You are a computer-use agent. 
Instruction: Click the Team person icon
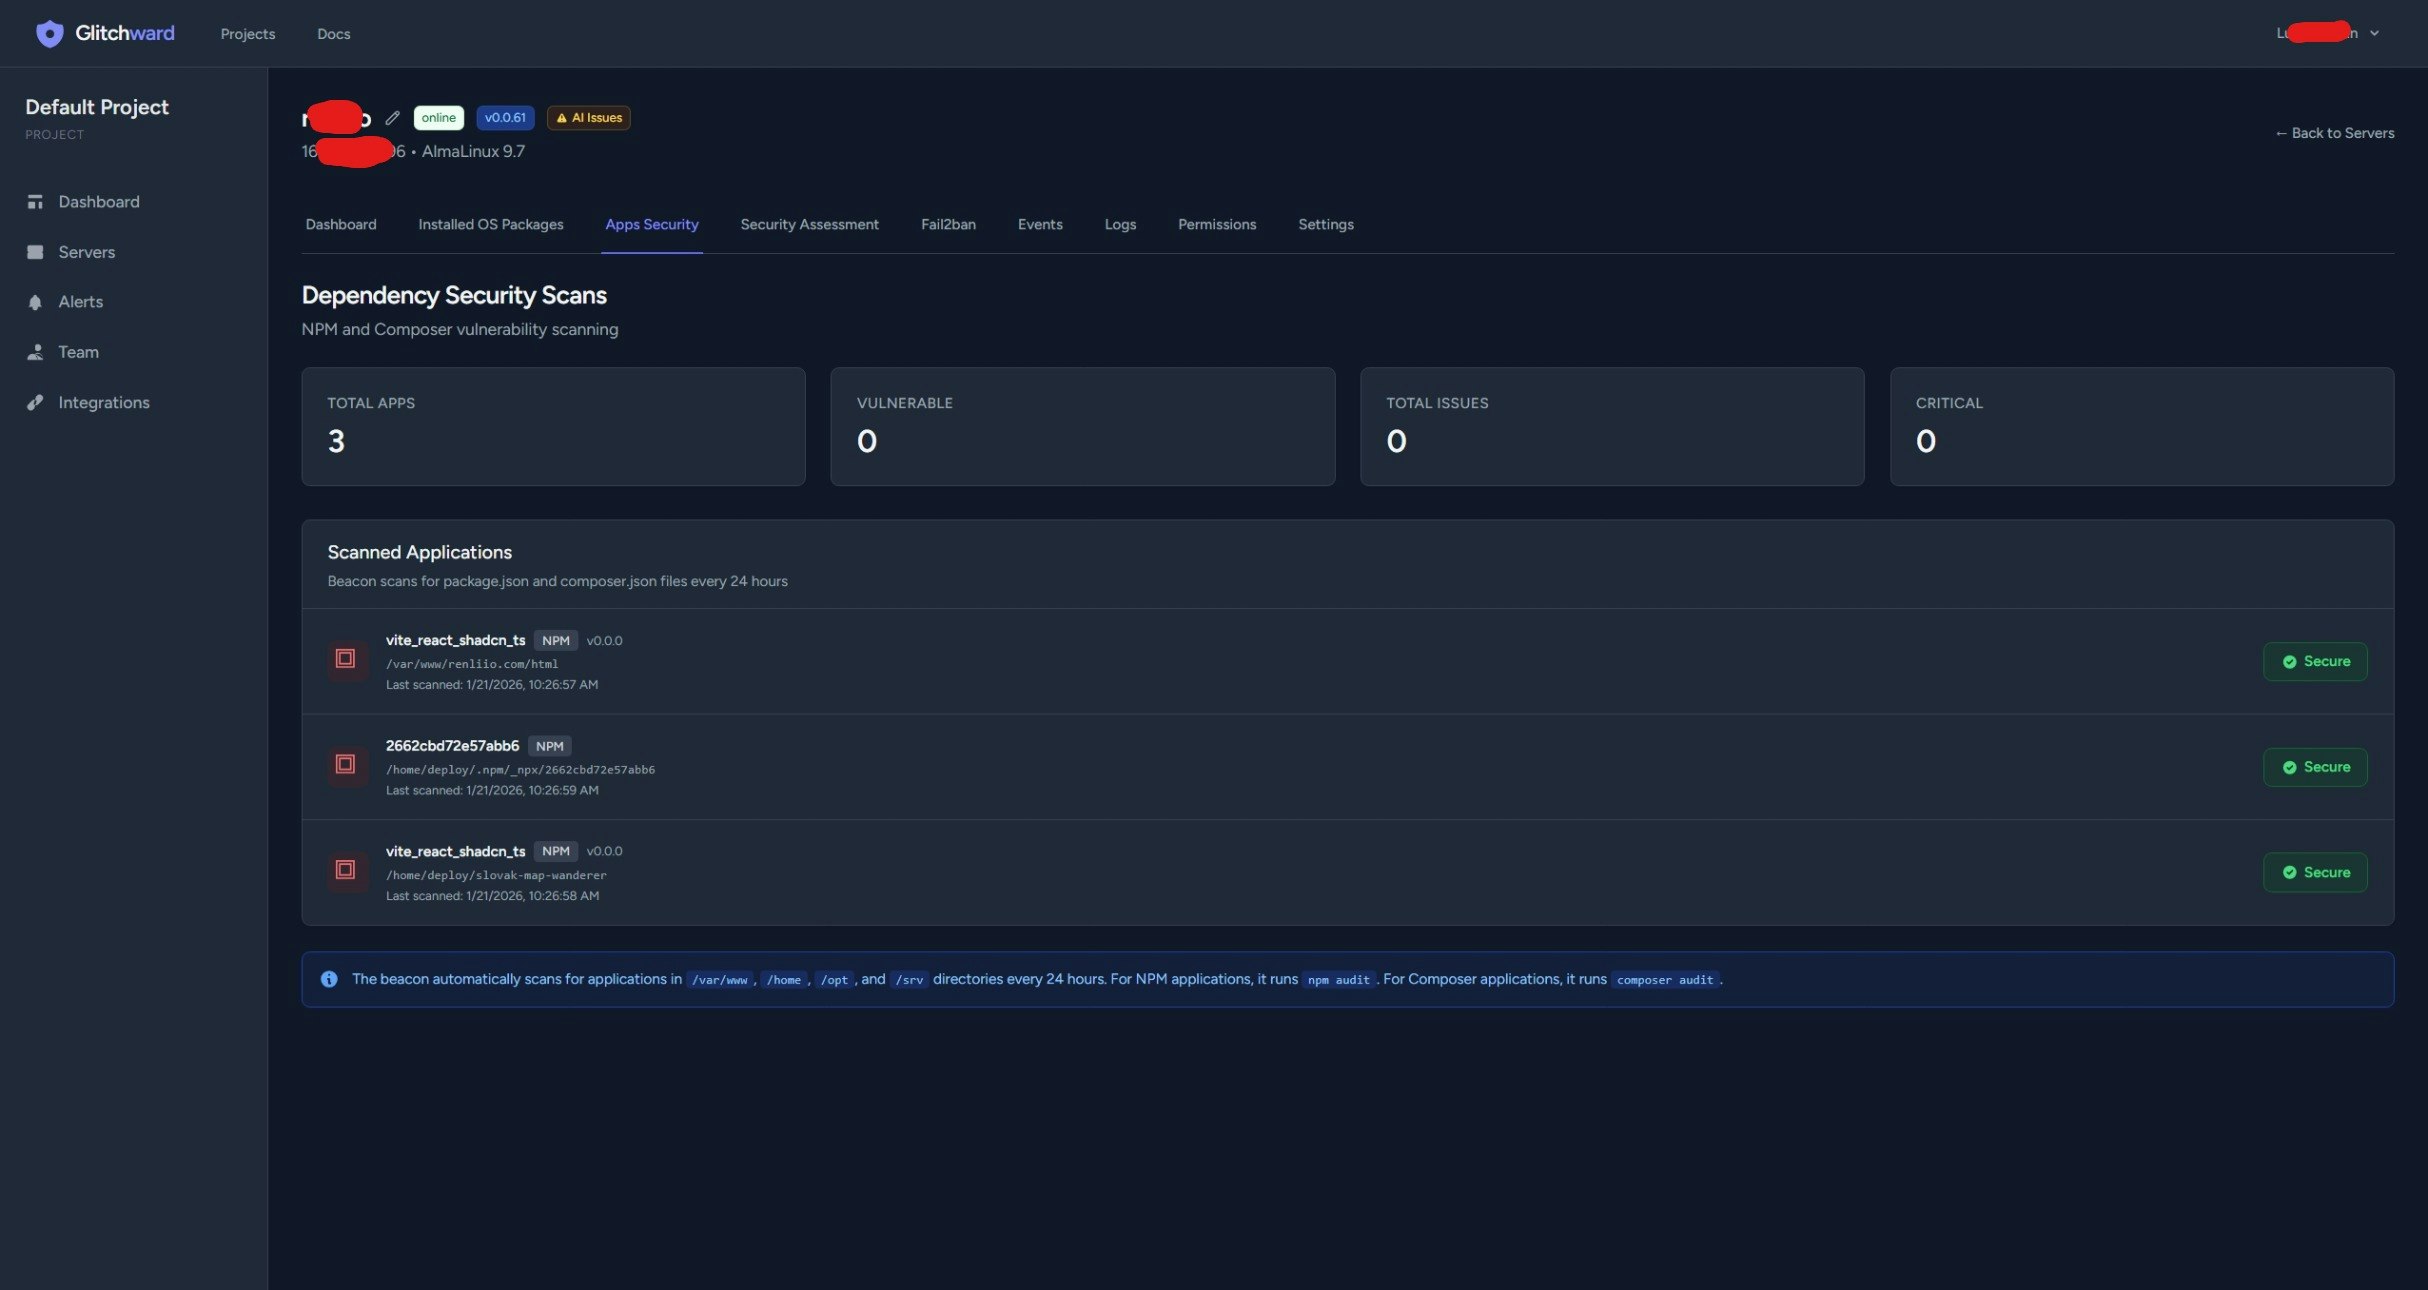(x=35, y=352)
